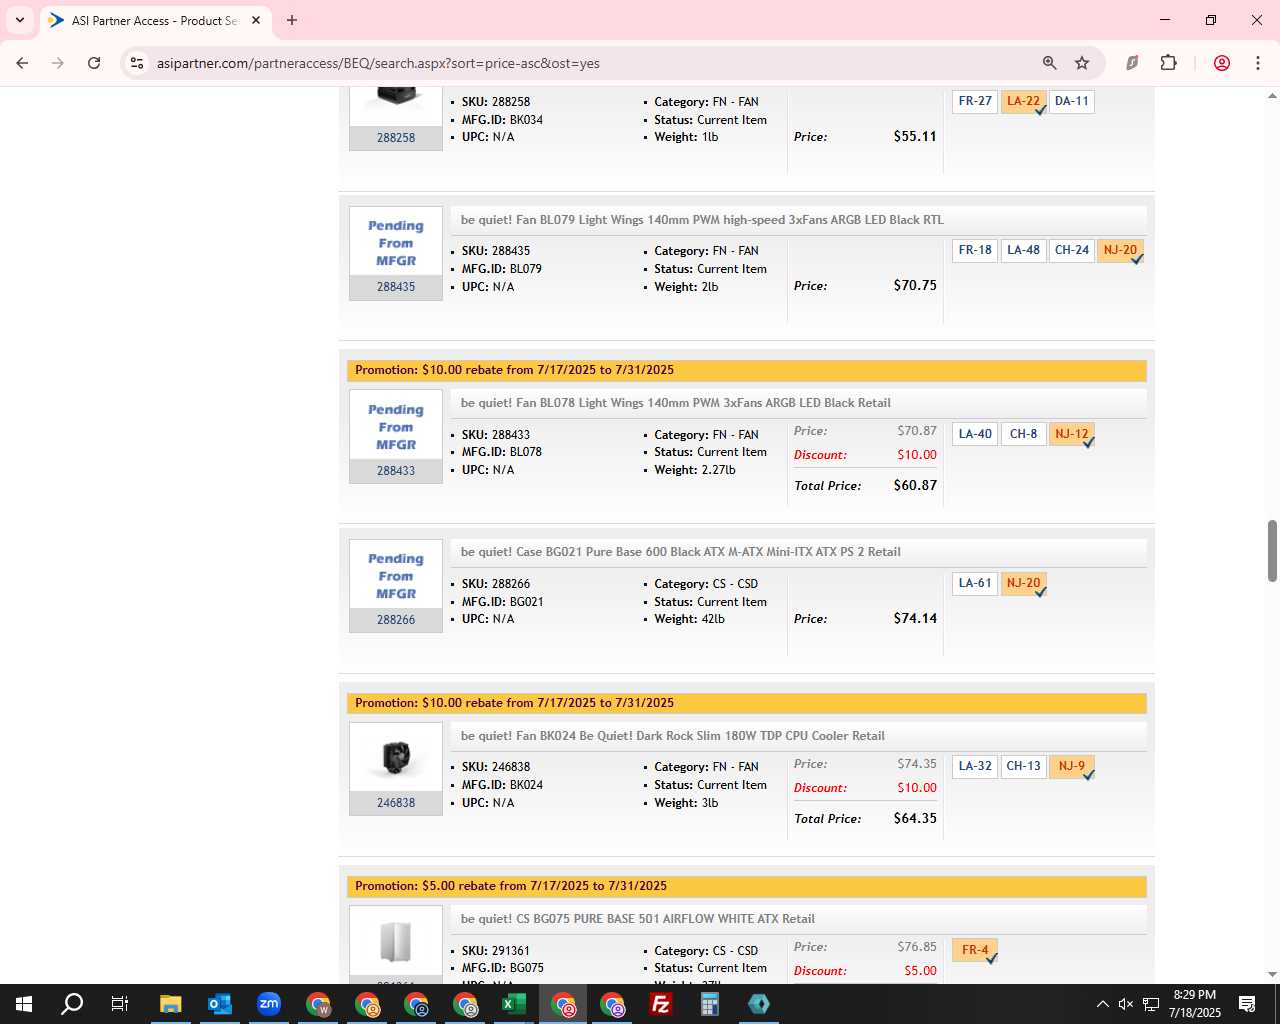Open the Chrome three-dot menu
Screen dimensions: 1280x1024
point(1258,63)
